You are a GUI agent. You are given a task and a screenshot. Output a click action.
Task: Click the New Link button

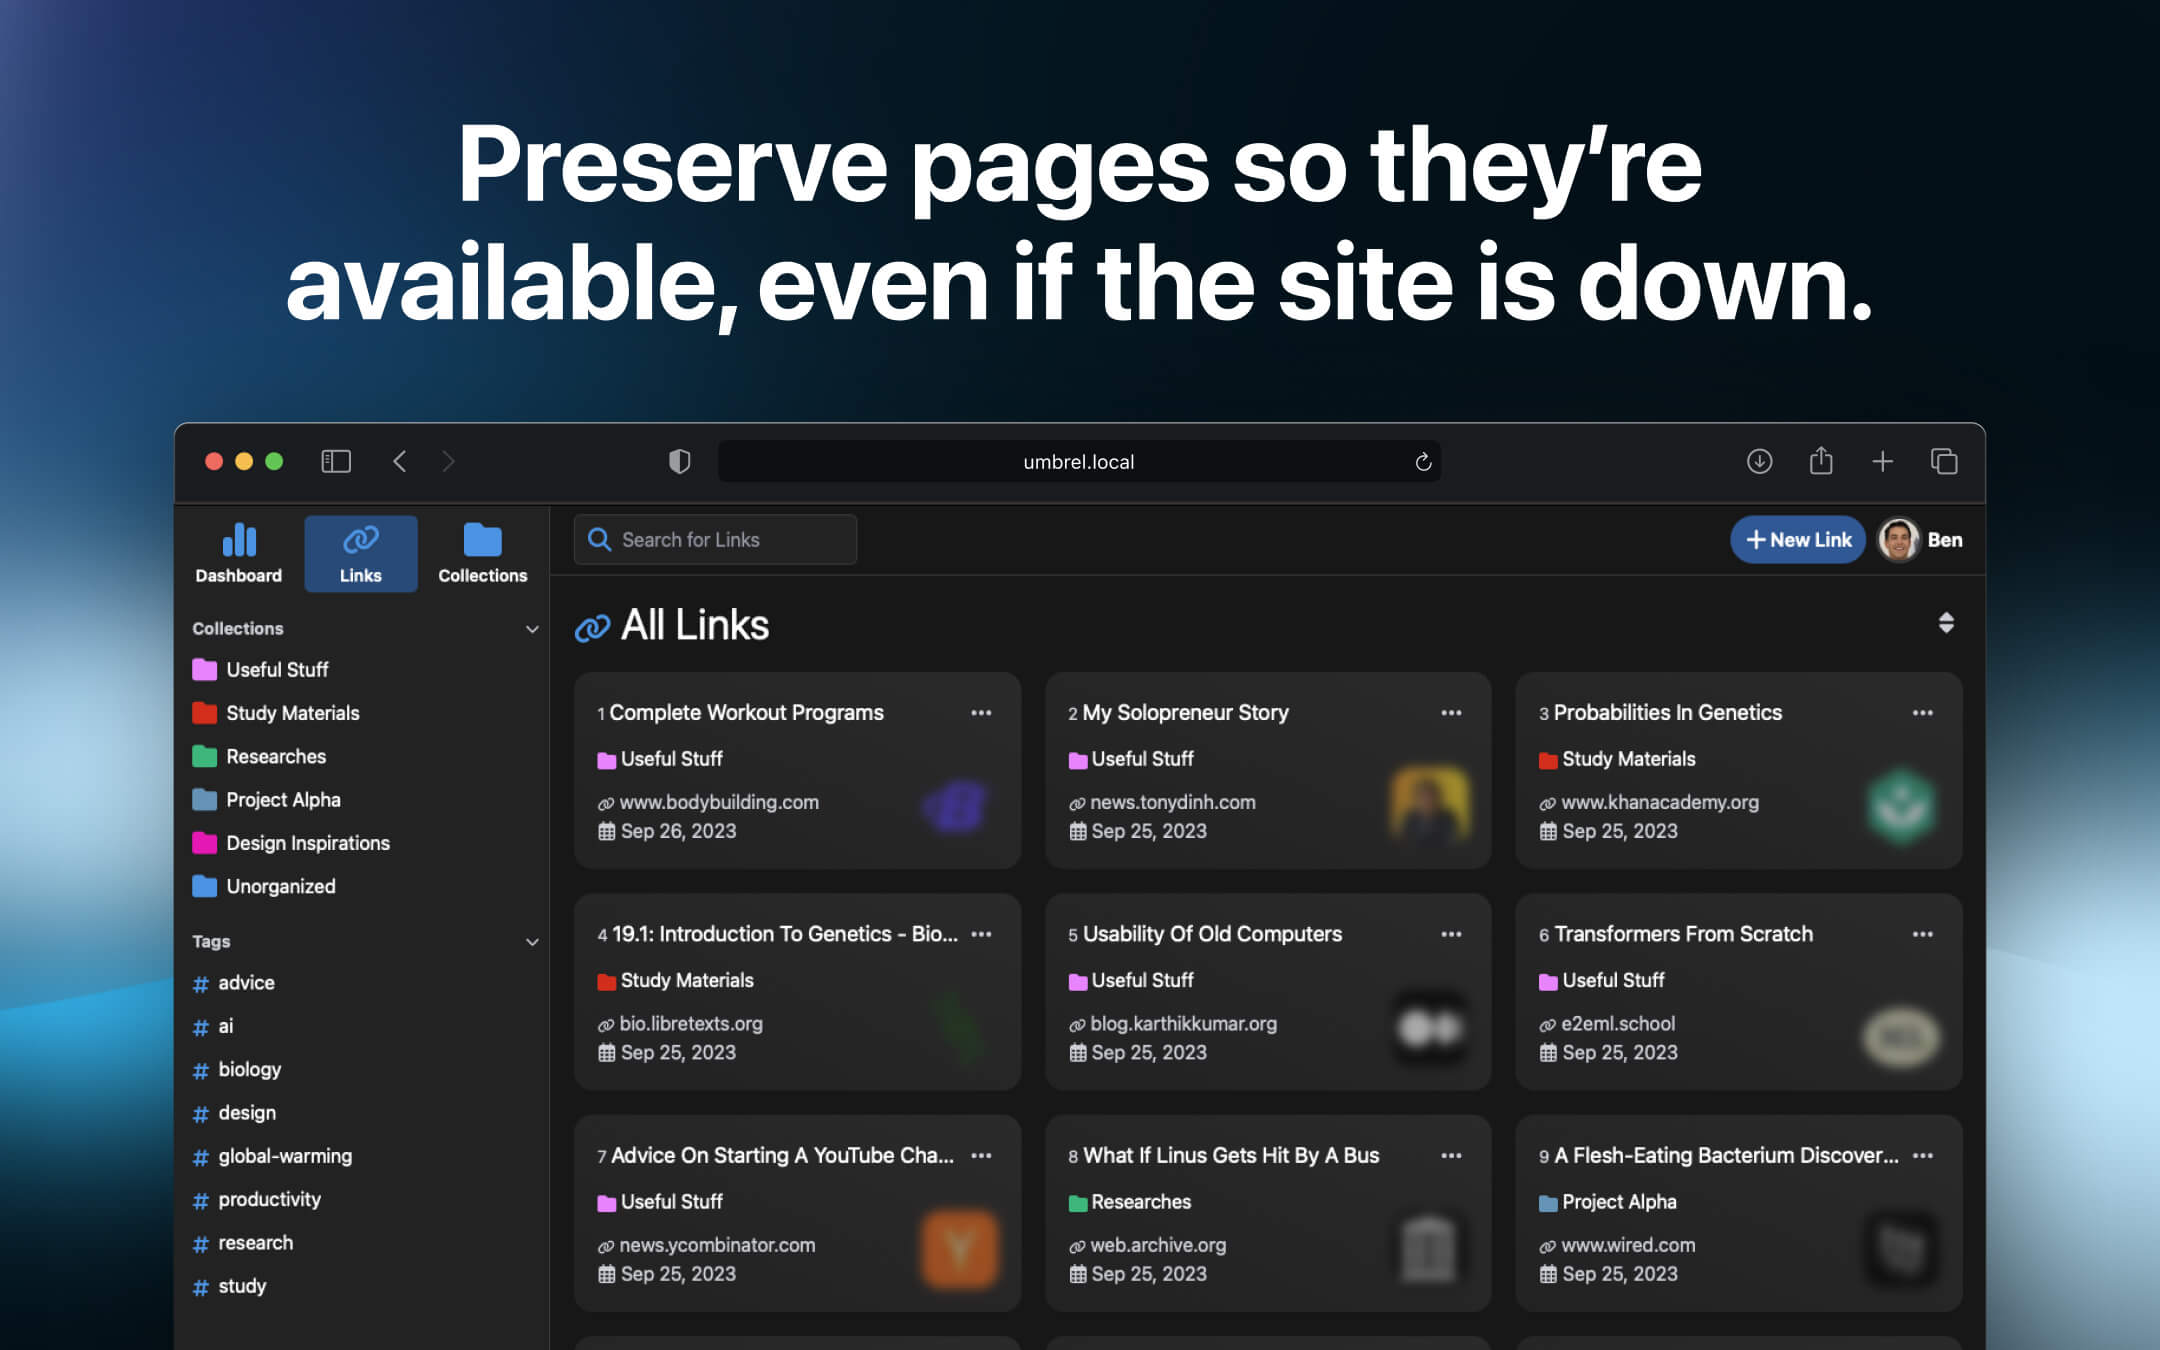pyautogui.click(x=1797, y=540)
